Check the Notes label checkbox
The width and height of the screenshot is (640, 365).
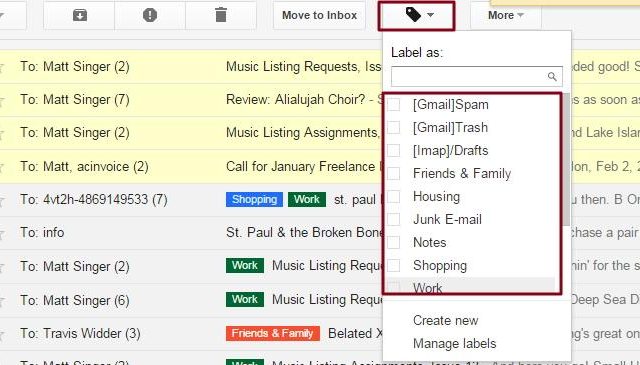394,242
